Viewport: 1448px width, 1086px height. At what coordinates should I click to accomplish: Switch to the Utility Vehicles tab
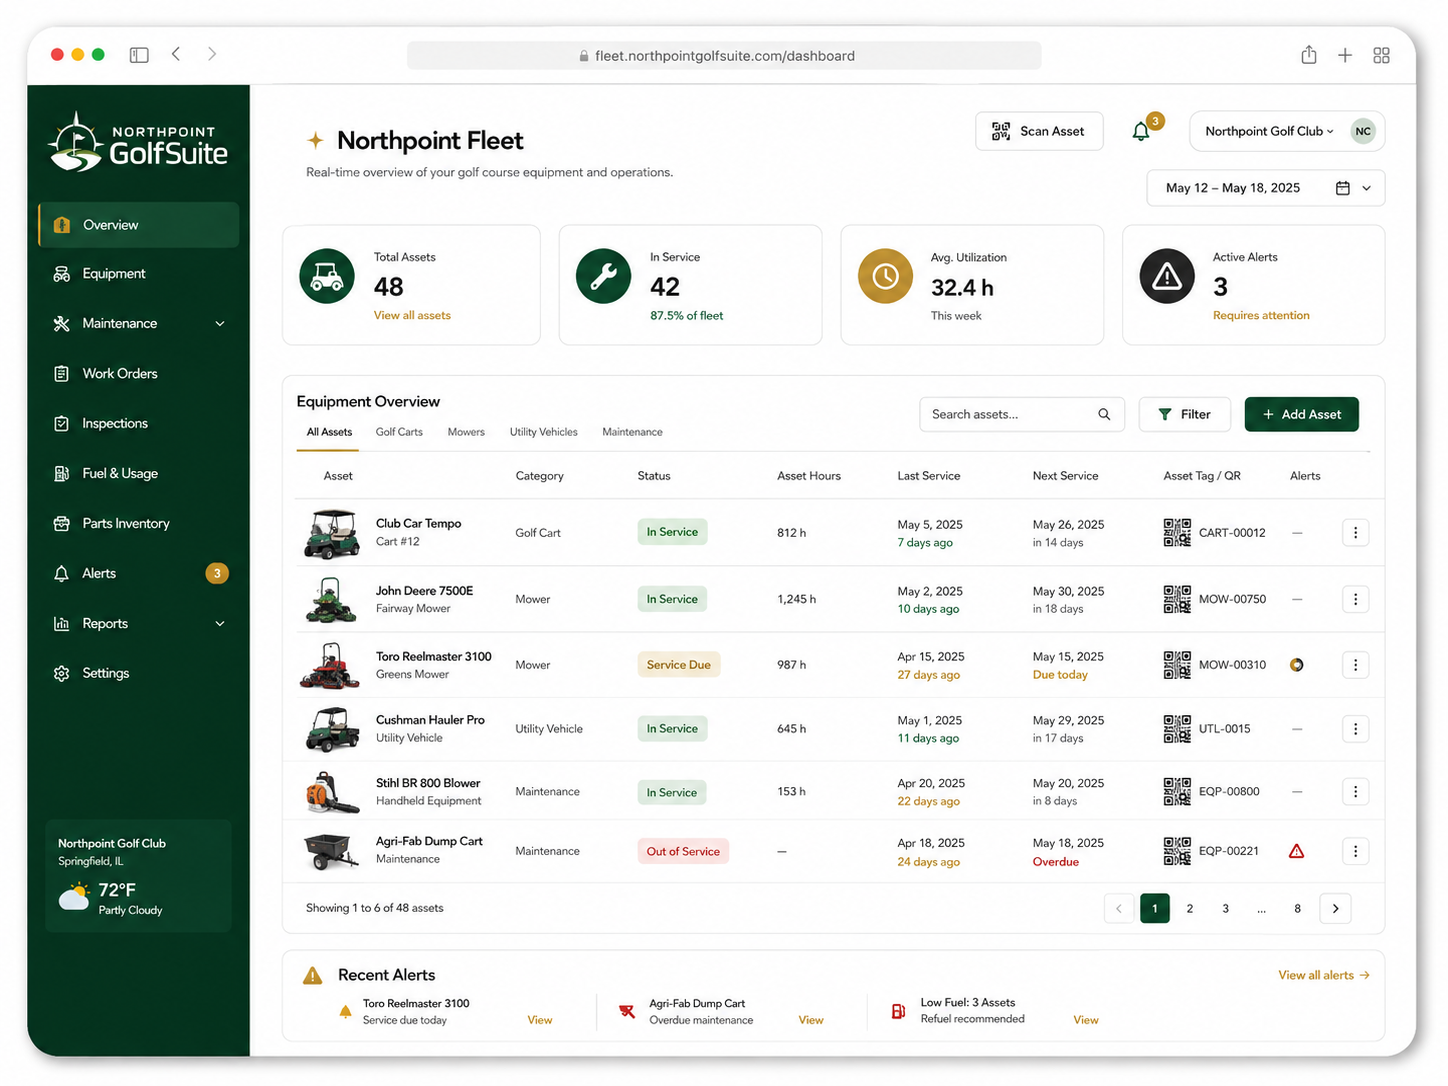click(544, 432)
